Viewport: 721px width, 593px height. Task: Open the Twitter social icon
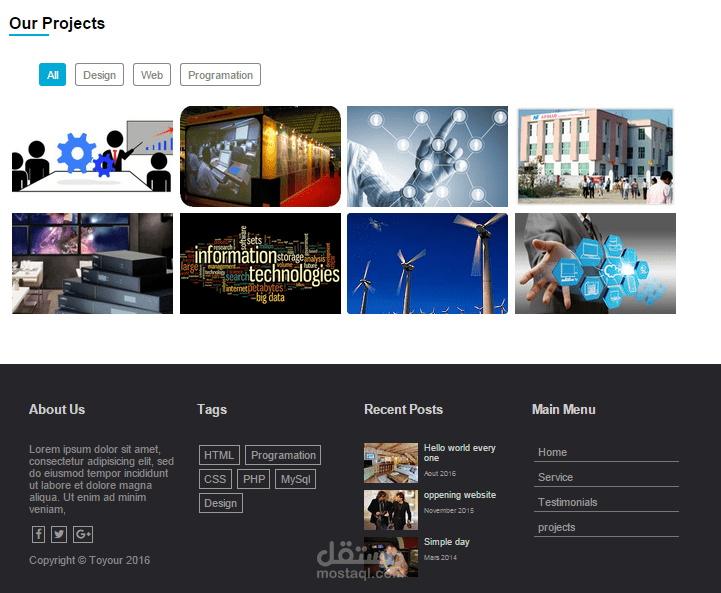coord(59,534)
